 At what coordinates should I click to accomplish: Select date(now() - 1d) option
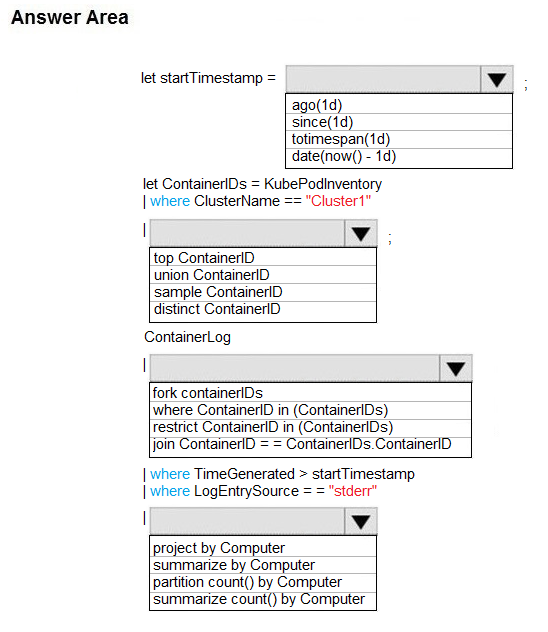(399, 157)
